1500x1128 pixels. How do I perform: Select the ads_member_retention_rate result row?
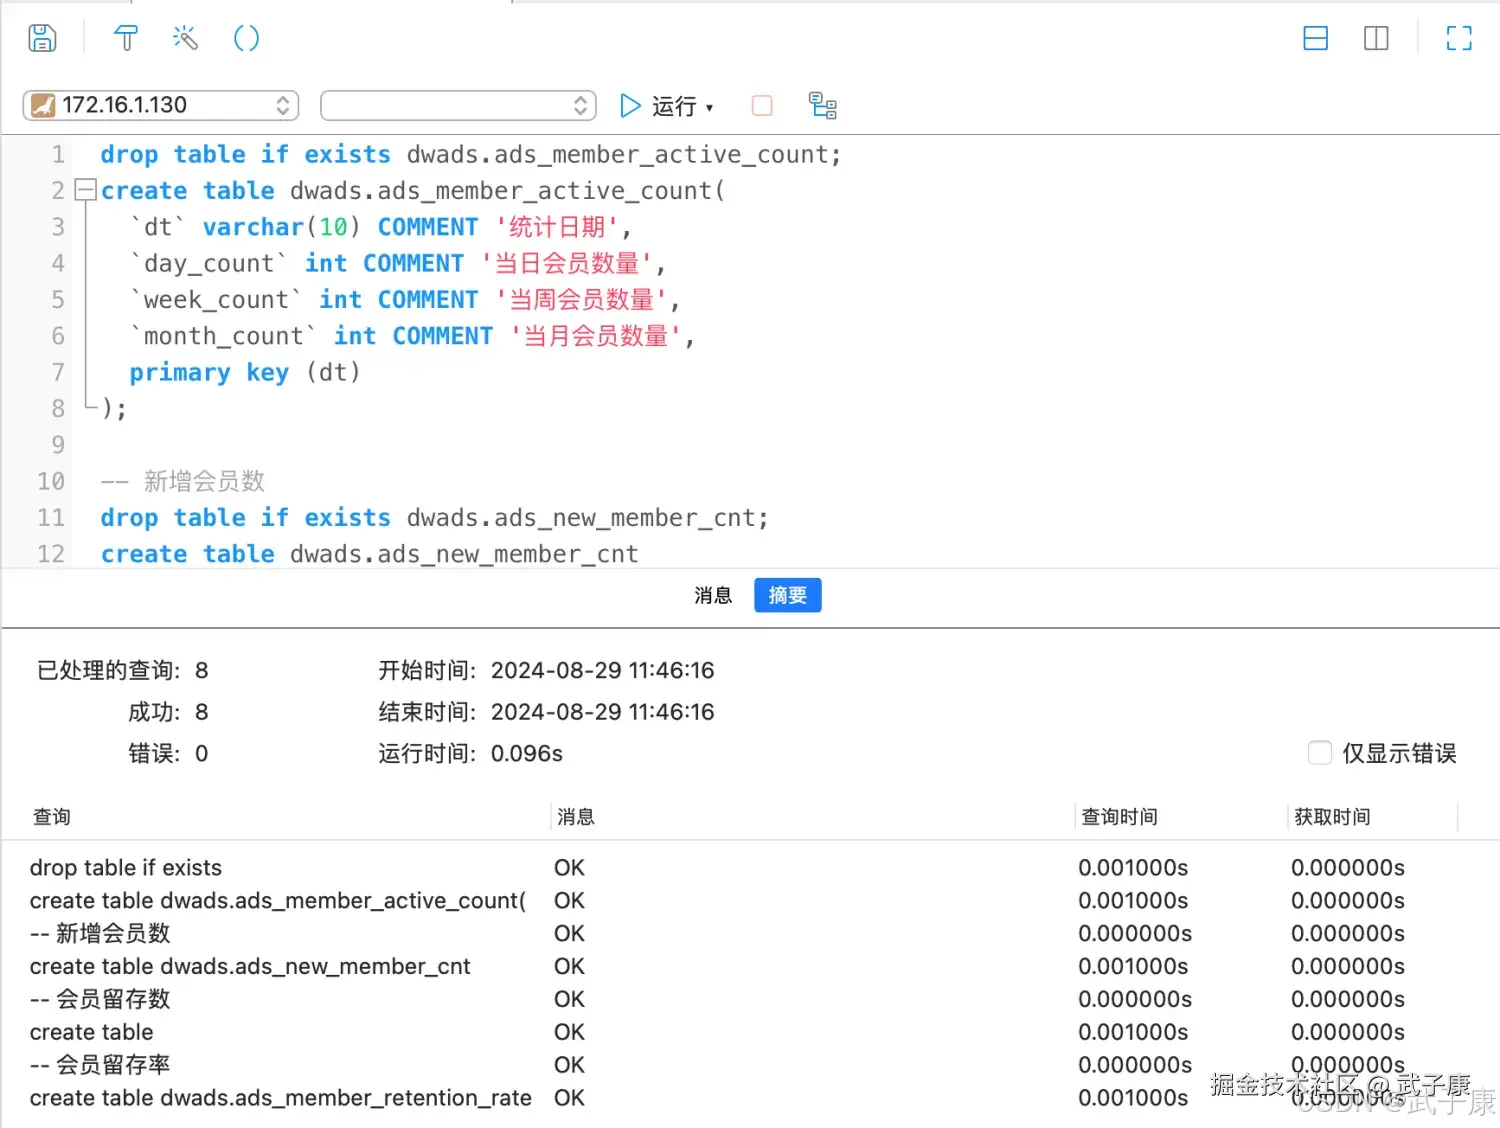coord(750,1098)
